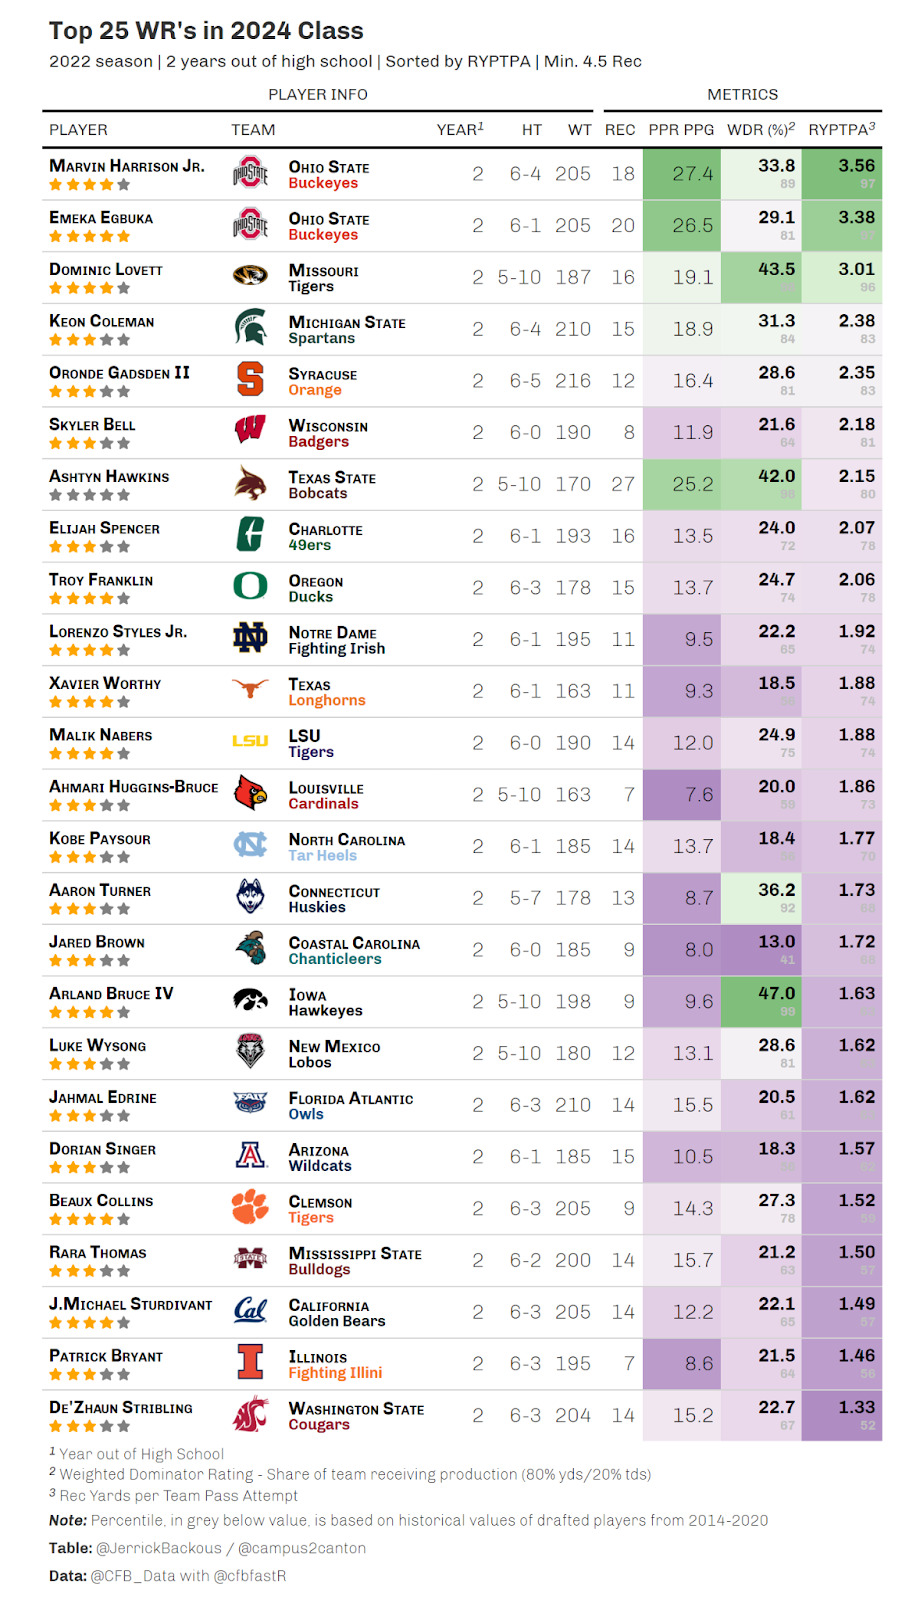Click the RYPTPA column header
The width and height of the screenshot is (902, 1600).
841,130
